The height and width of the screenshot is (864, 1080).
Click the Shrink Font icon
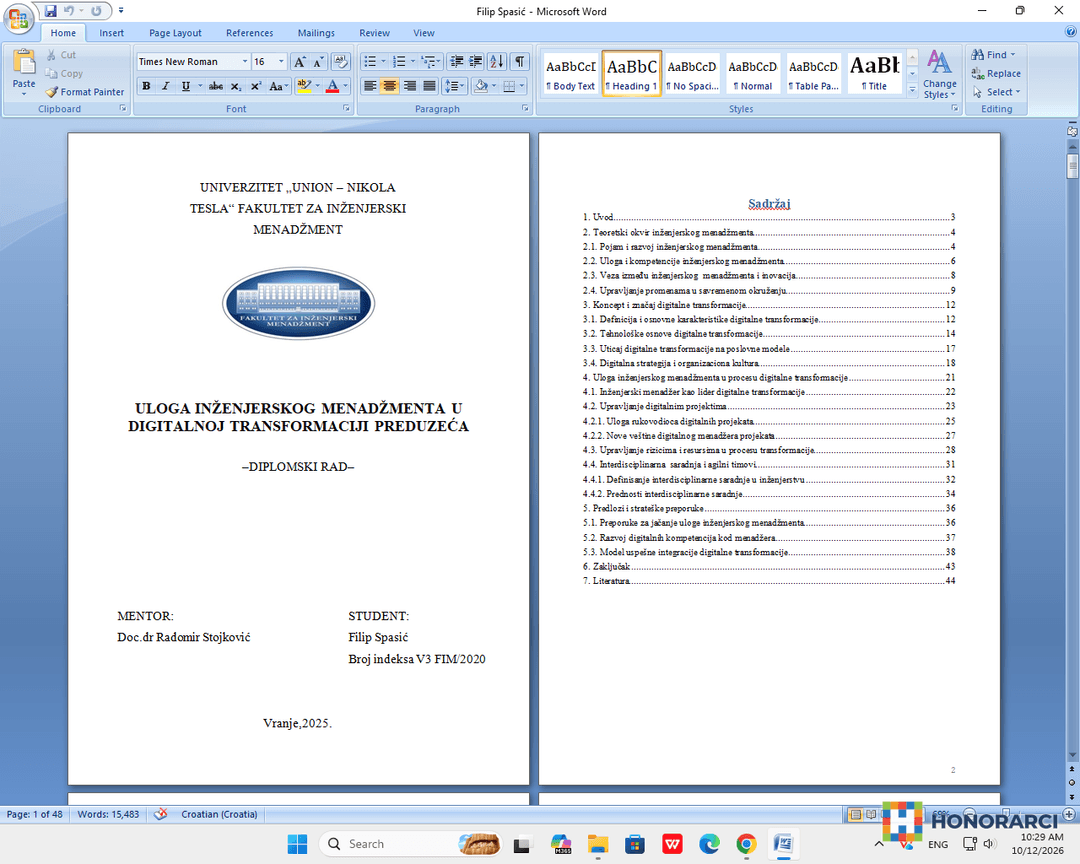click(x=318, y=62)
